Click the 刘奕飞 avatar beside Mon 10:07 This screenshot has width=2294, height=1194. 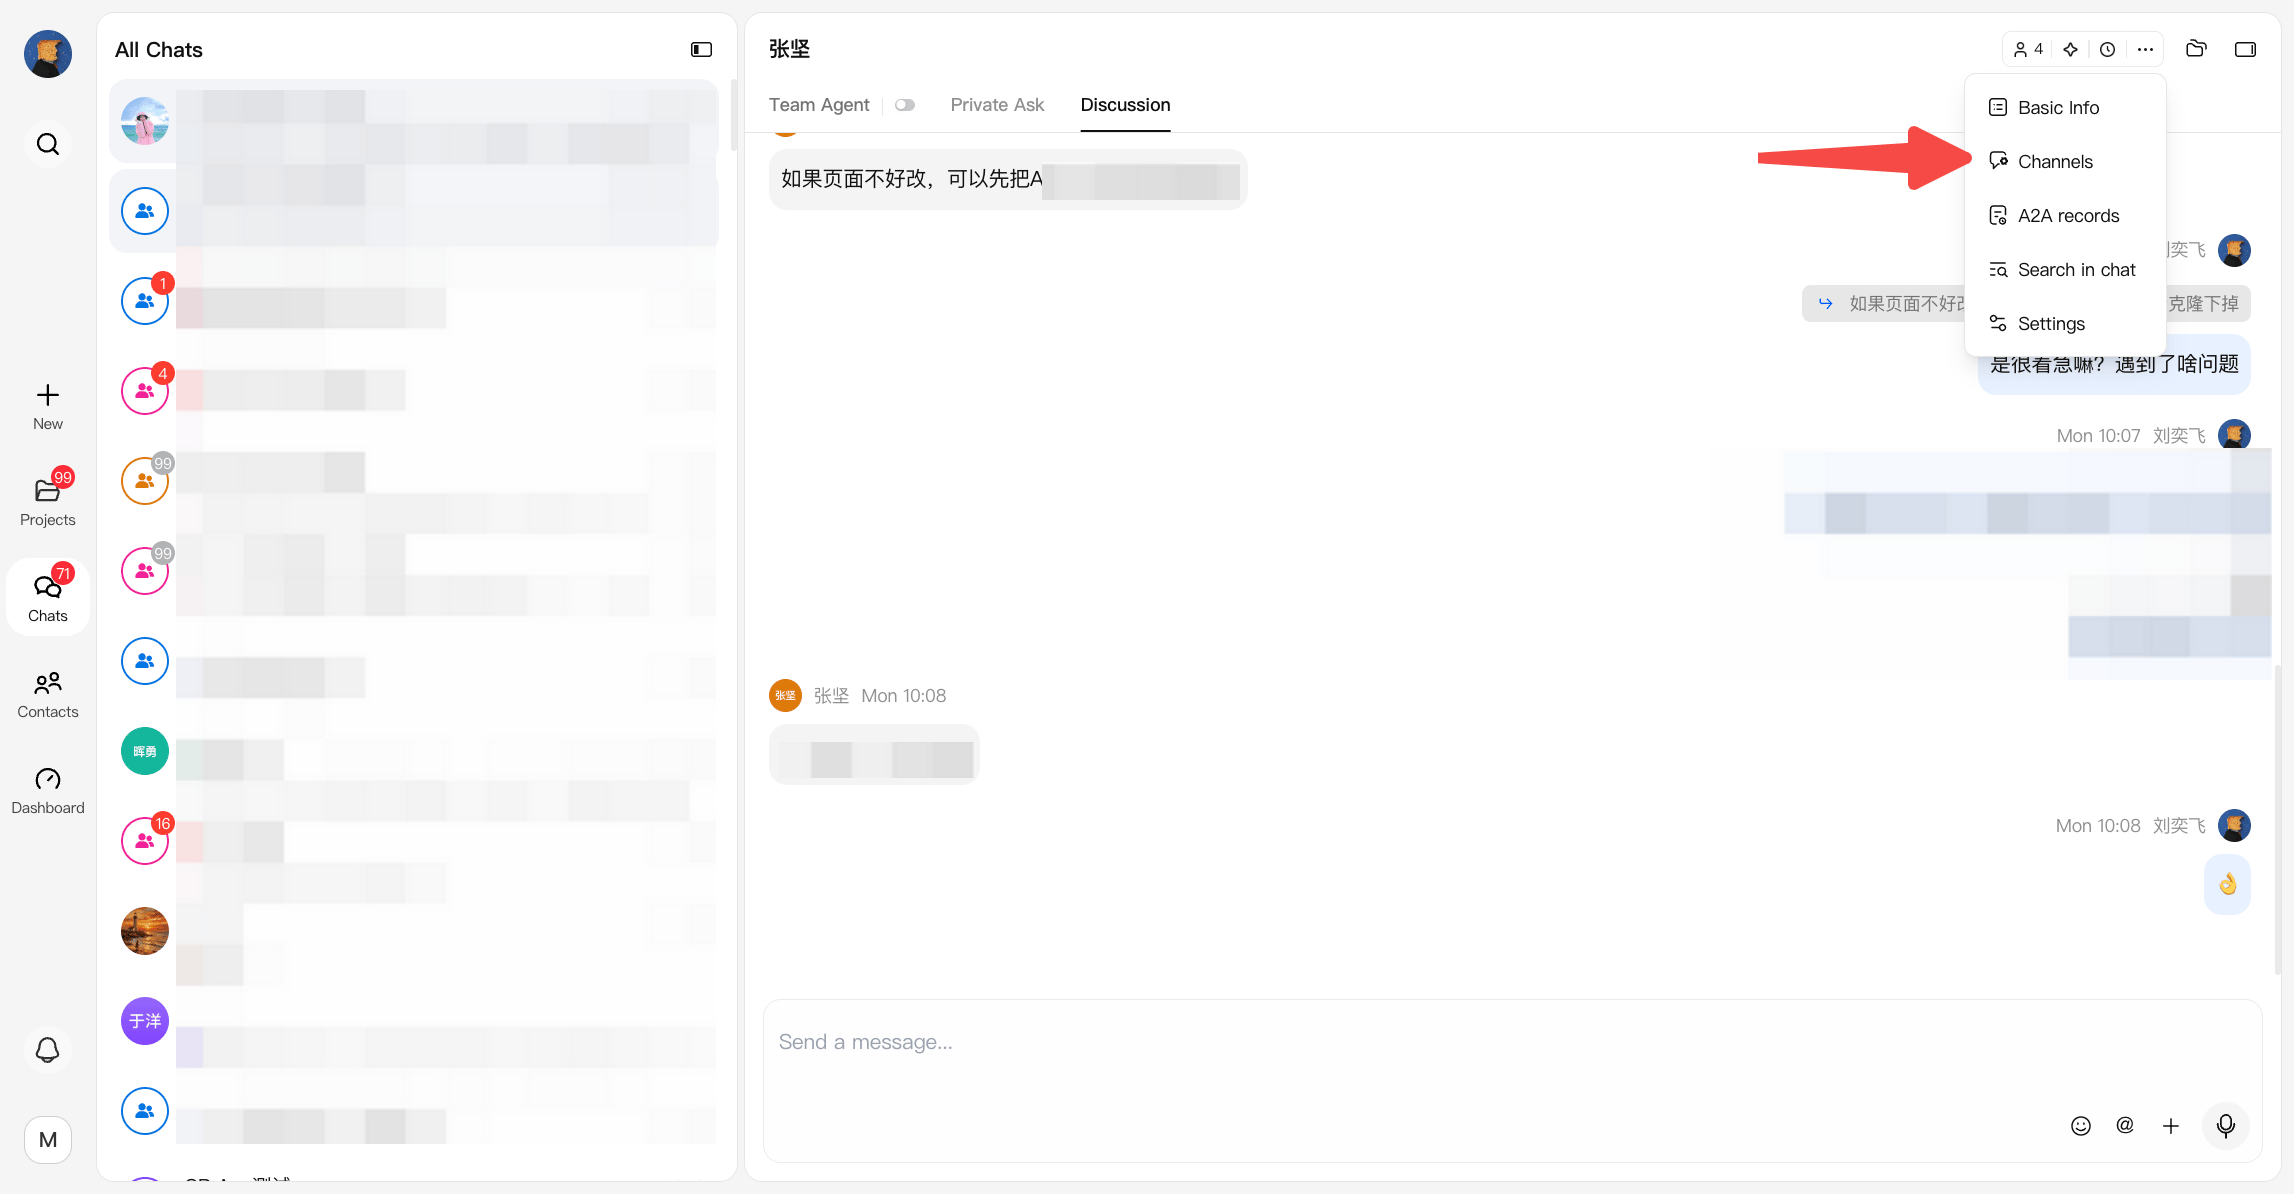2234,435
